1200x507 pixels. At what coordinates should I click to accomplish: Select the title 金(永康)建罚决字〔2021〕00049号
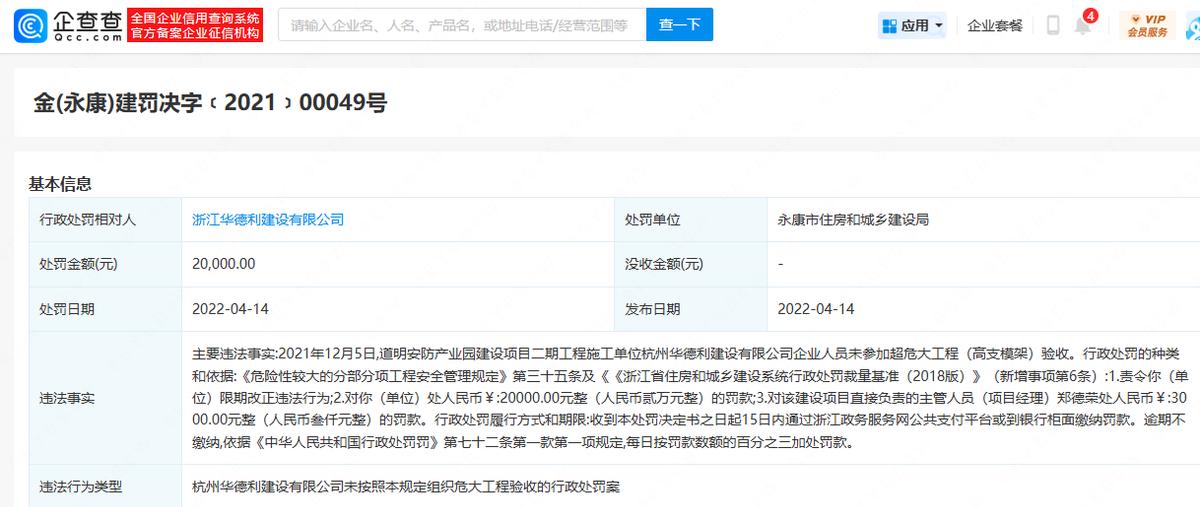tap(210, 102)
